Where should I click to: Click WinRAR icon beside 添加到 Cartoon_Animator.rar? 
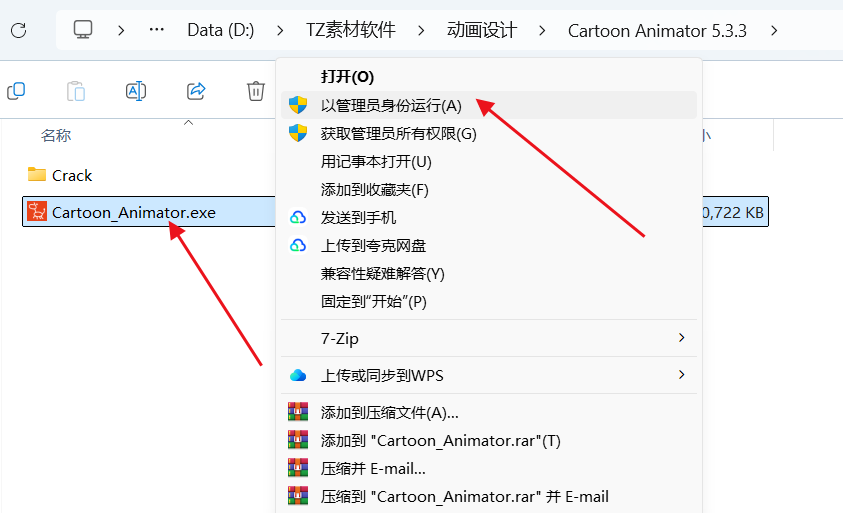[298, 439]
